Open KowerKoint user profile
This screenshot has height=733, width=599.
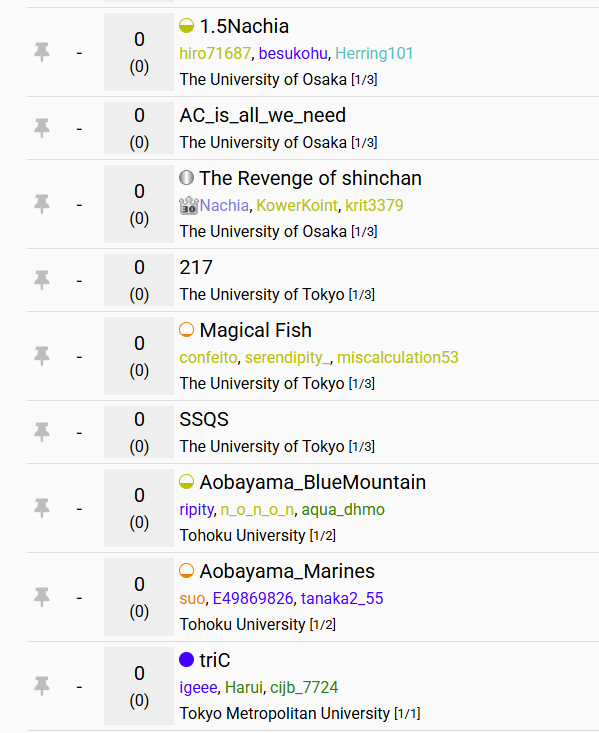pos(297,205)
